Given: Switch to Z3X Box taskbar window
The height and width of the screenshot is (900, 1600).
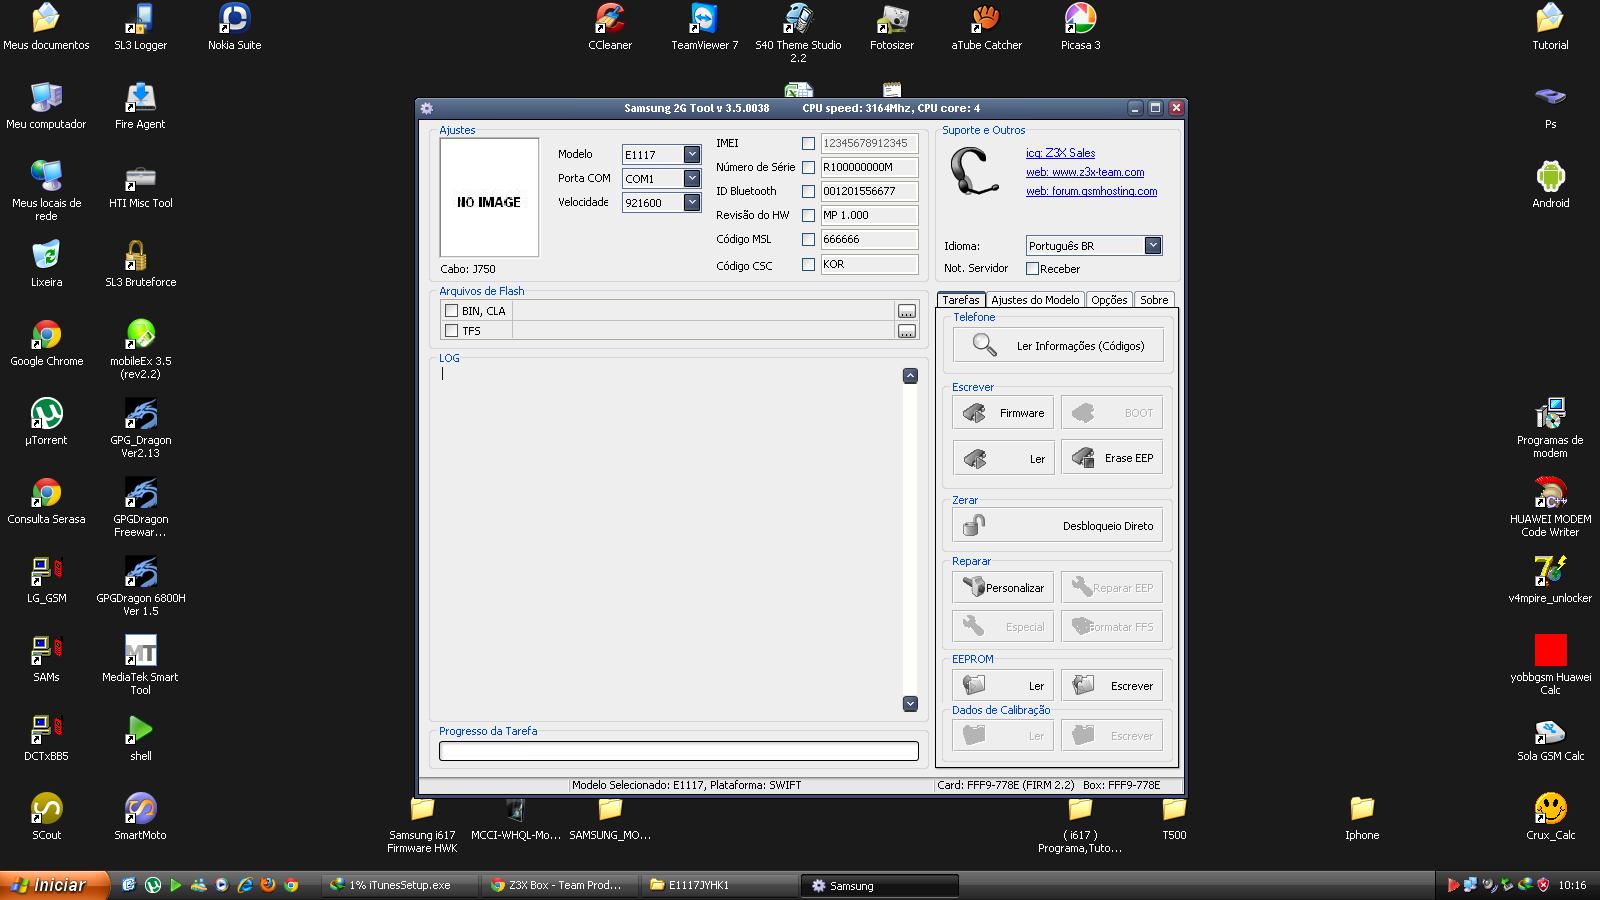Looking at the screenshot, I should pos(562,885).
